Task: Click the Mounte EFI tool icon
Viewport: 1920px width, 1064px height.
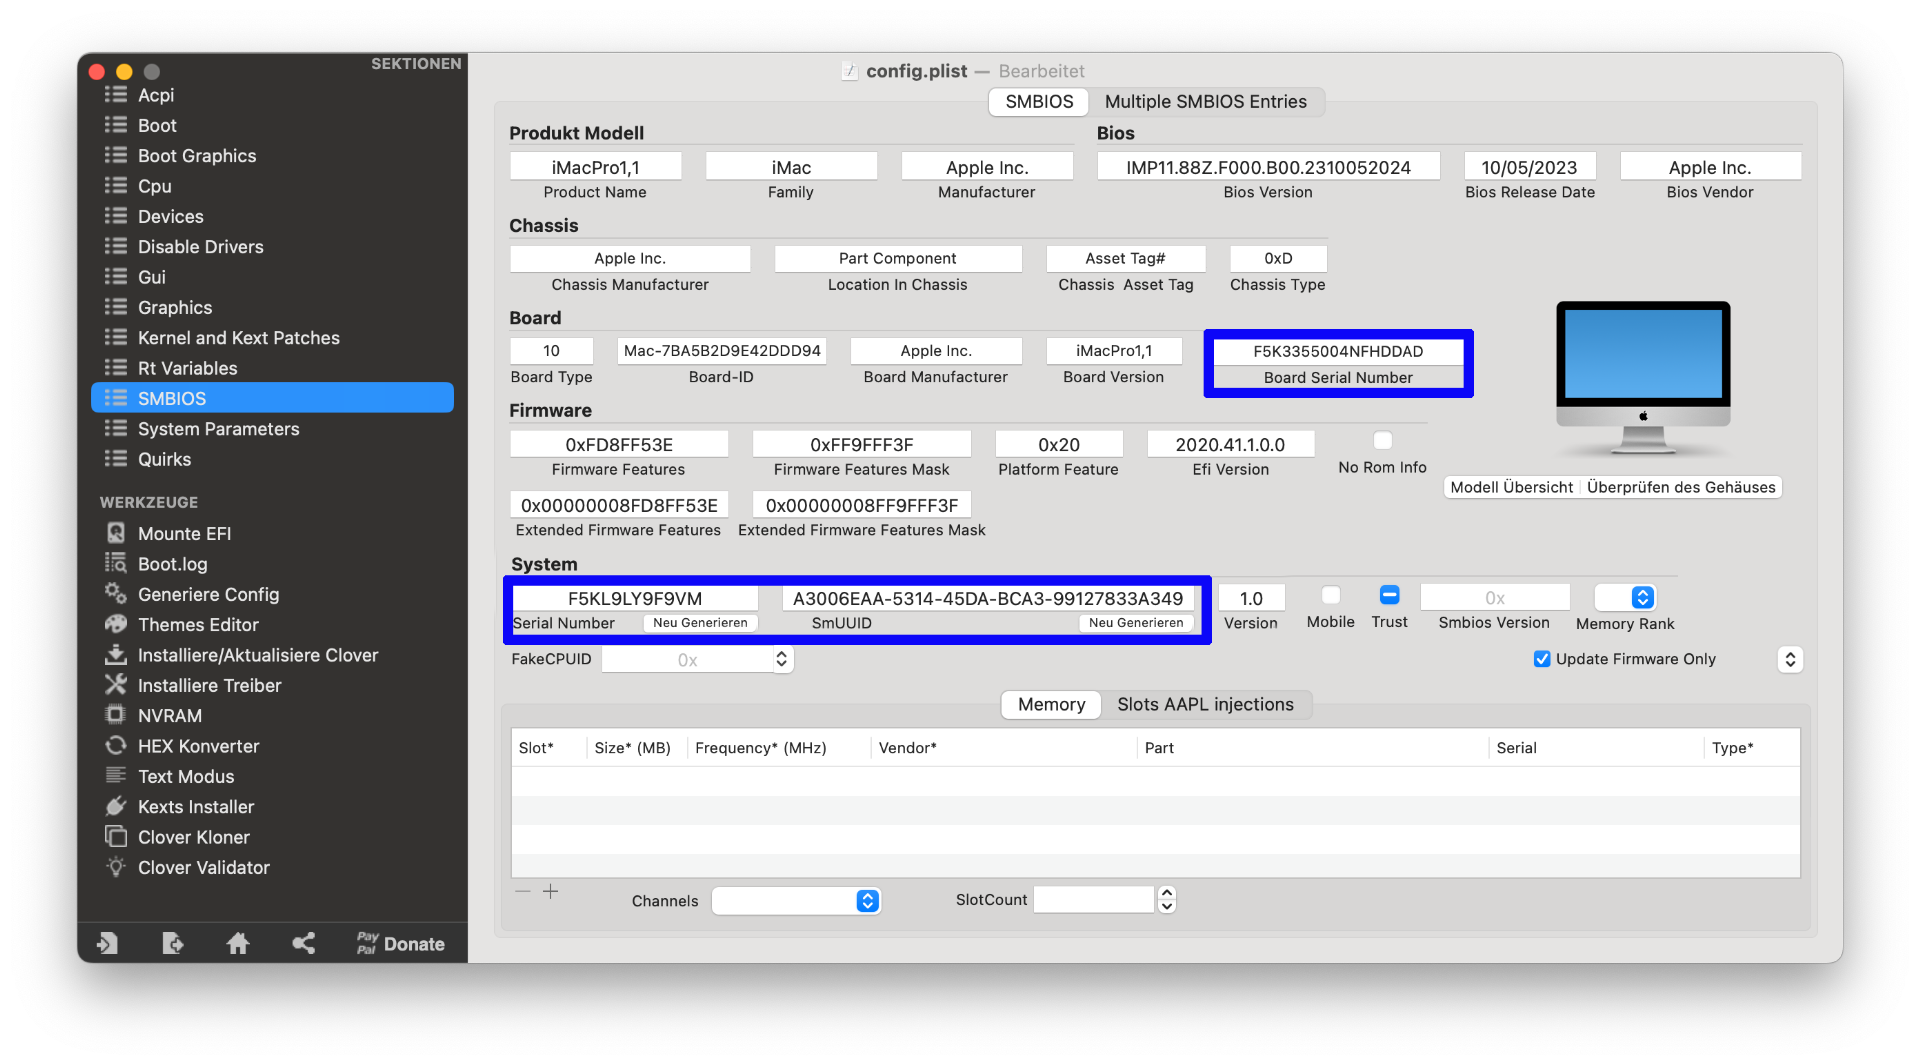Action: 116,533
